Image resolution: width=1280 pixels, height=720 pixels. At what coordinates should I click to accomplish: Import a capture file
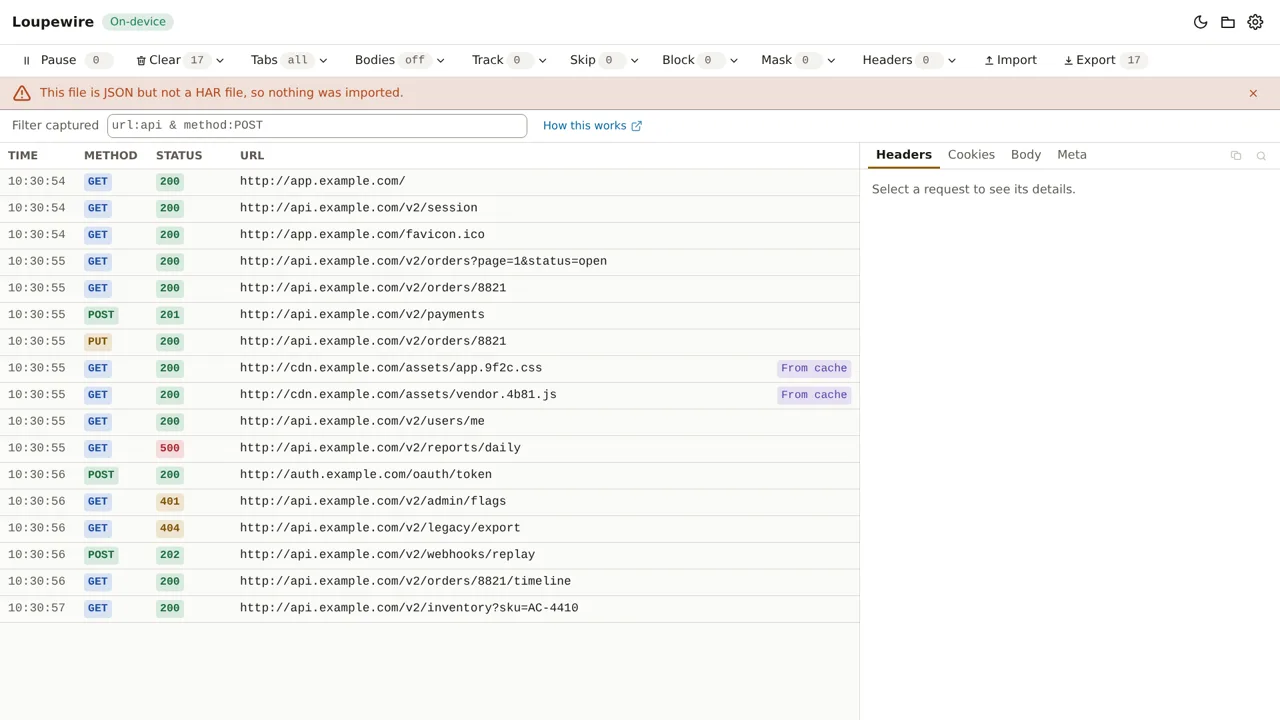(x=1010, y=60)
